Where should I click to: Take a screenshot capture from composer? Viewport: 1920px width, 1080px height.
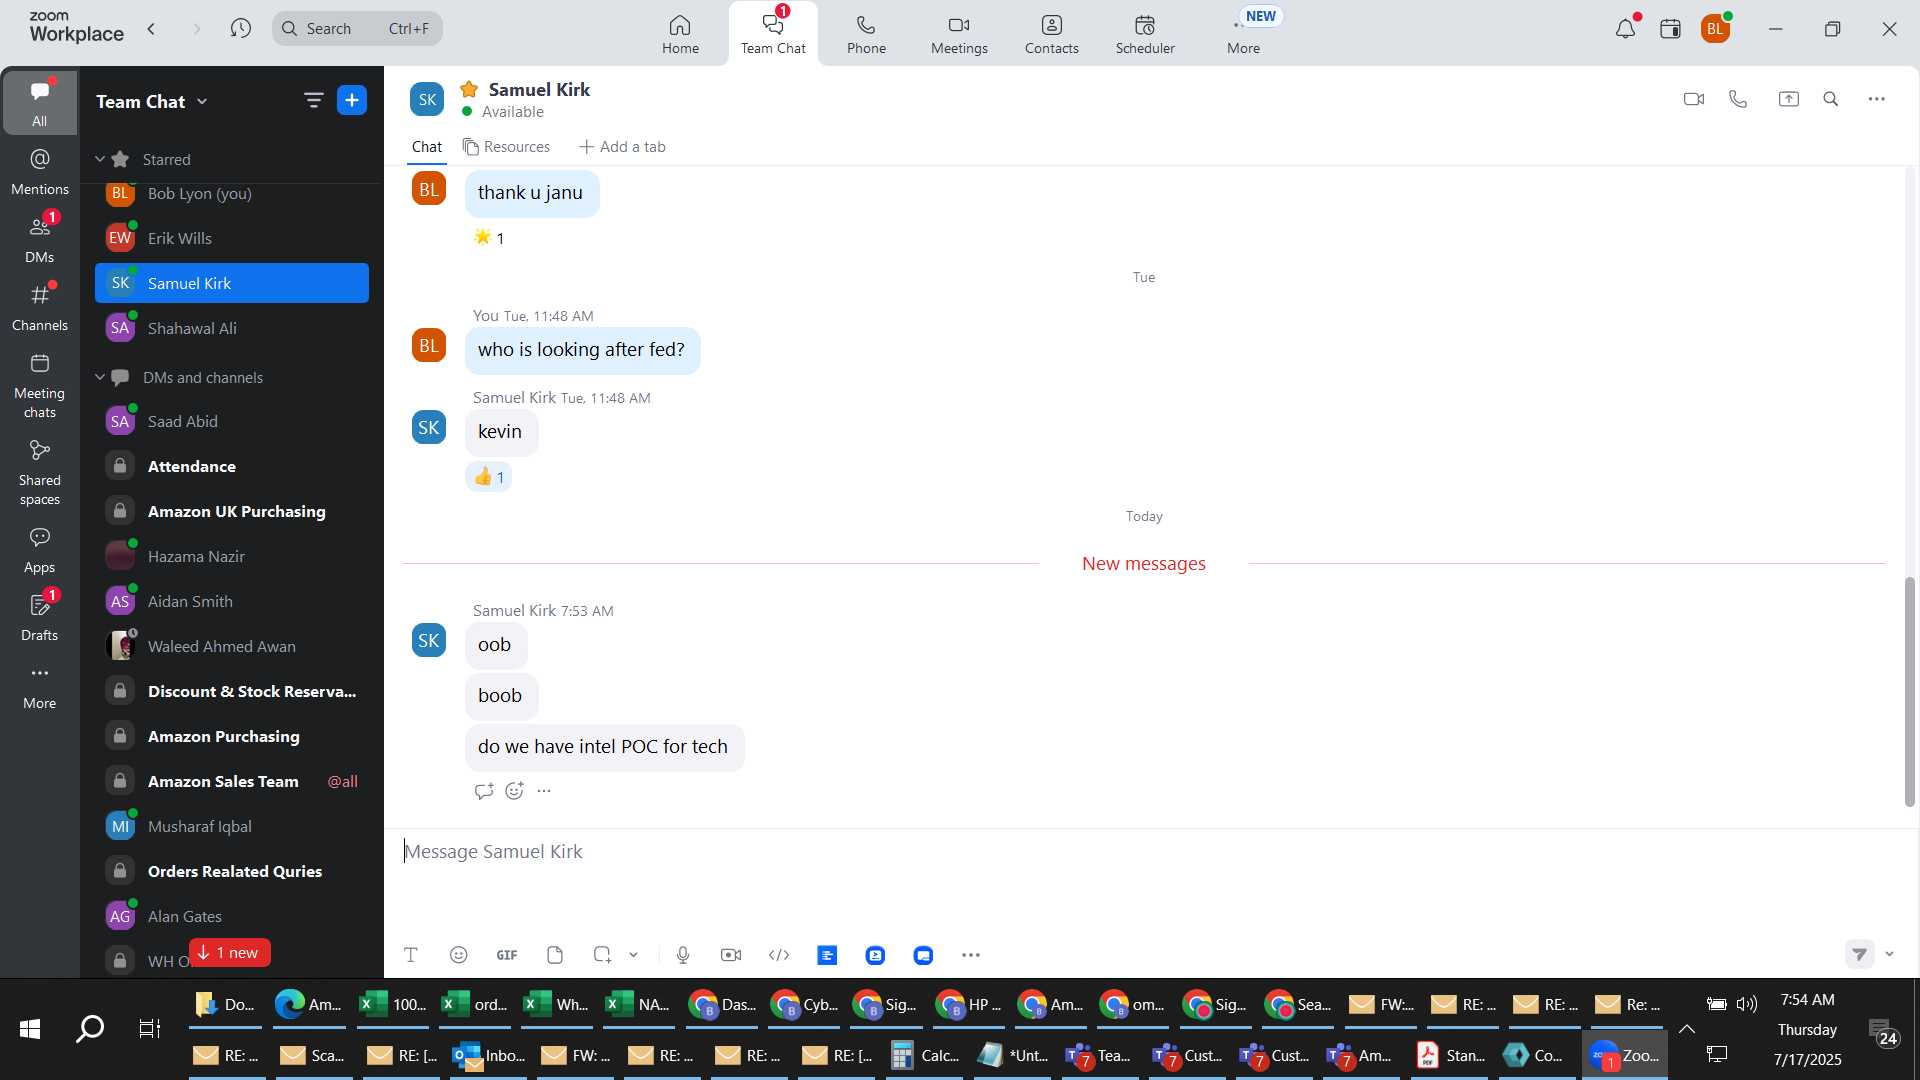pyautogui.click(x=602, y=955)
